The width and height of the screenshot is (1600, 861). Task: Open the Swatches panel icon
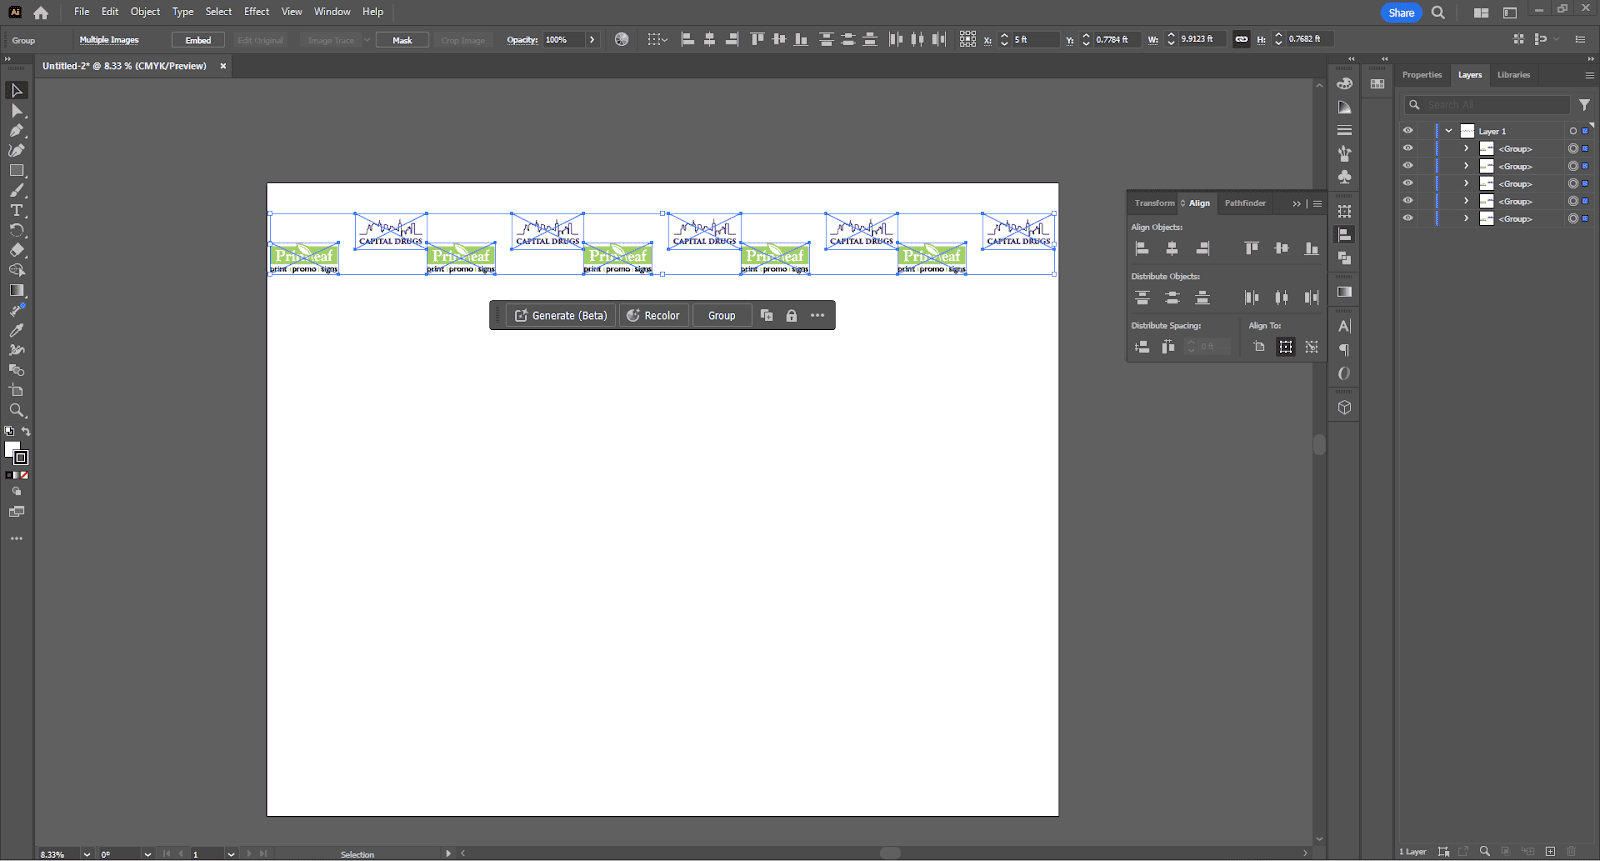point(1377,83)
